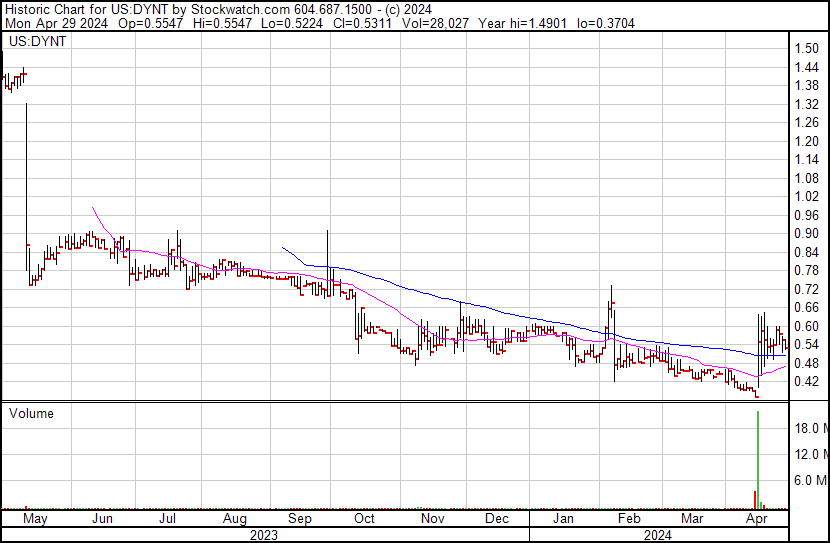Image resolution: width=830 pixels, height=543 pixels.
Task: Click the 1.50 price axis label
Action: (x=806, y=48)
